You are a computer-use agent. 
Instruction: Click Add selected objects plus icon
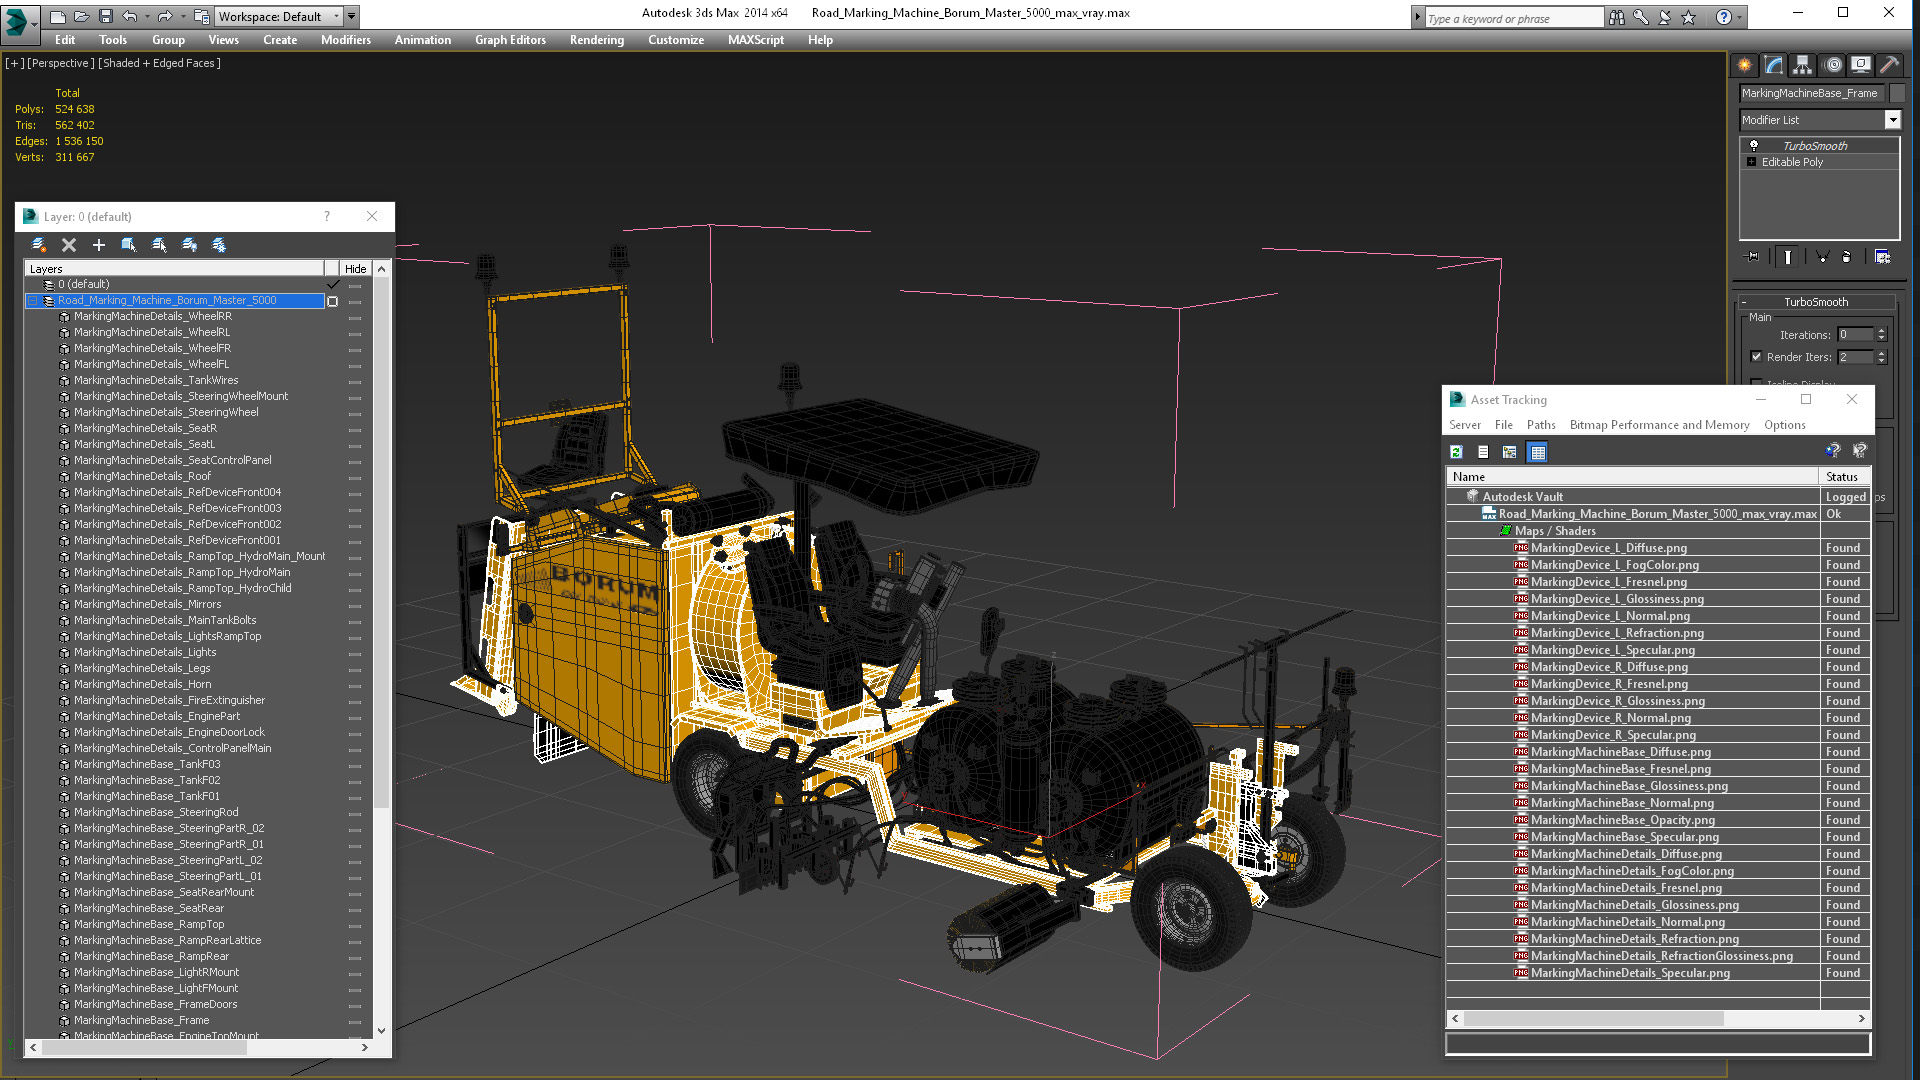coord(99,245)
